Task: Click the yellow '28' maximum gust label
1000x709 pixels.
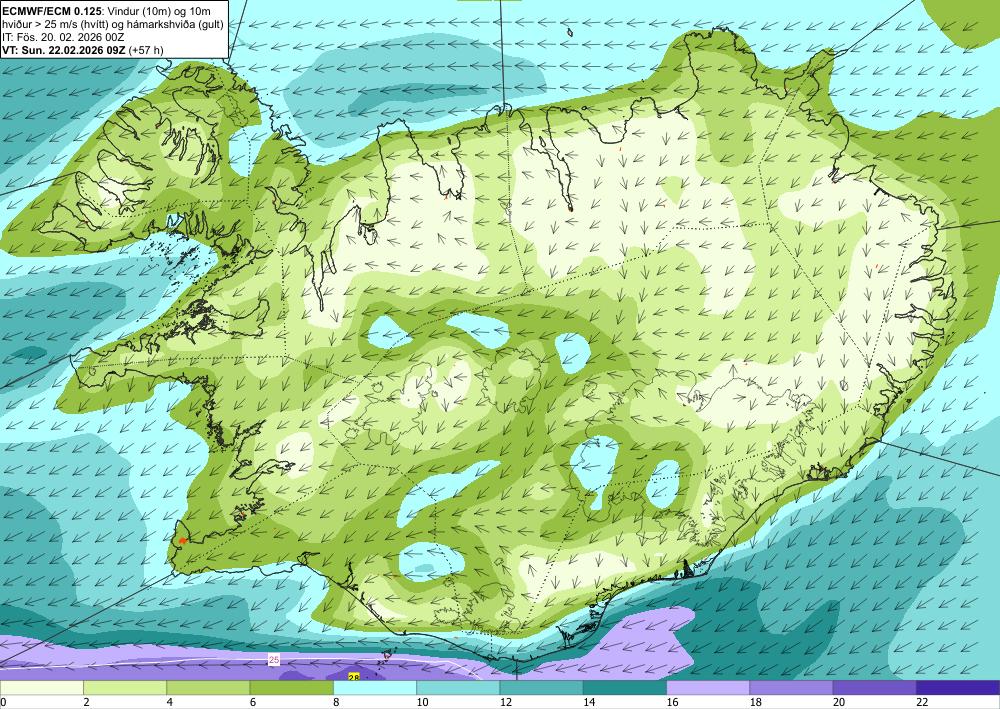Action: click(x=353, y=677)
